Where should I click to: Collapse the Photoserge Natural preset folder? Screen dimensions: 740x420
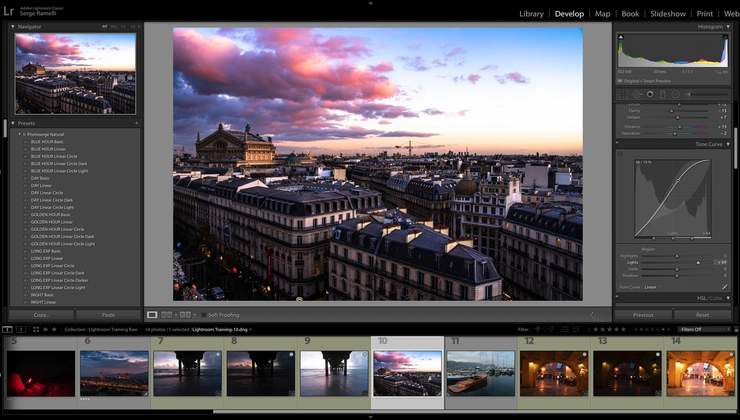(x=19, y=134)
